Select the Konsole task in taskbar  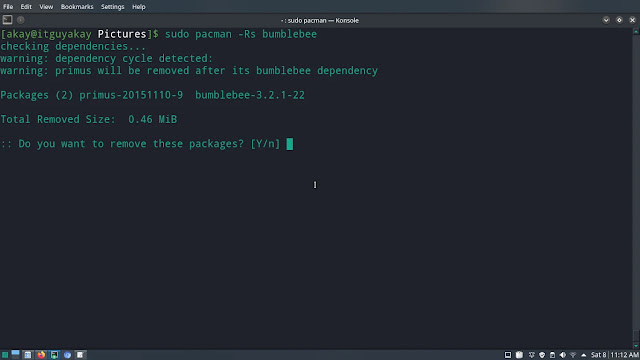54,355
